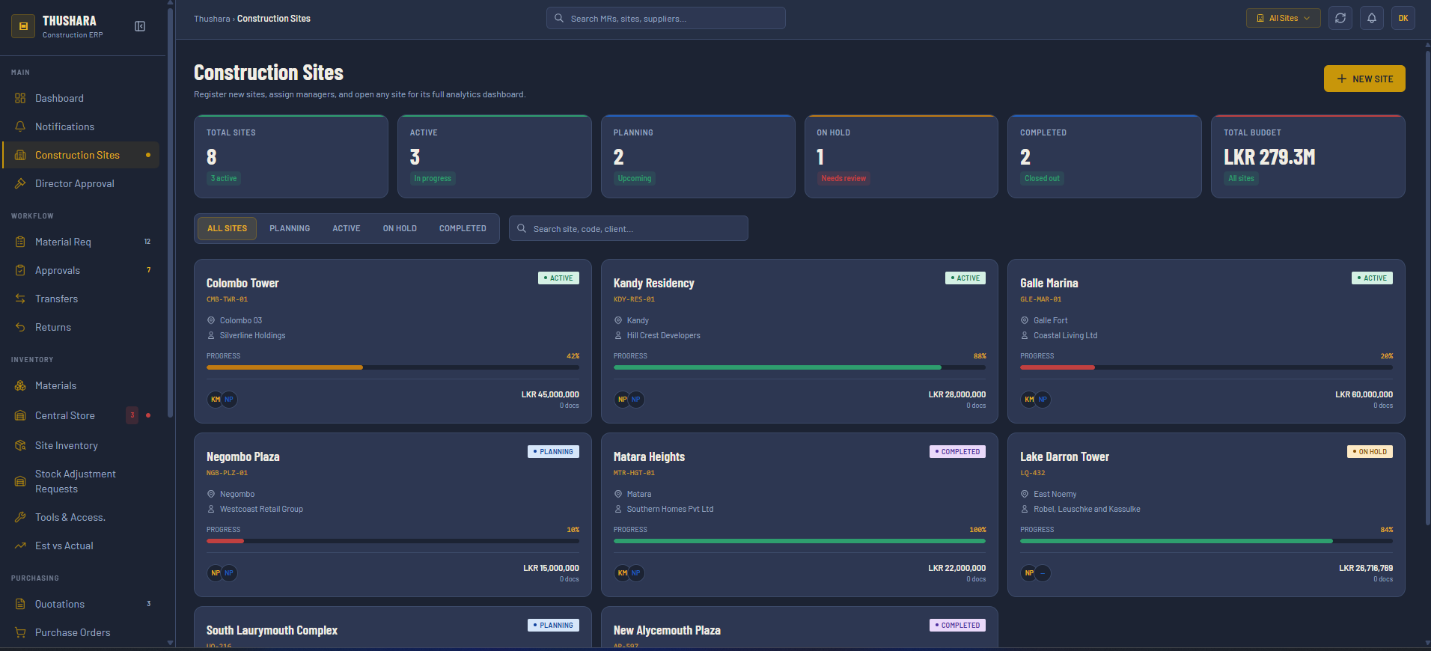1431x651 pixels.
Task: Click the refresh icon in top bar
Action: 1340,18
